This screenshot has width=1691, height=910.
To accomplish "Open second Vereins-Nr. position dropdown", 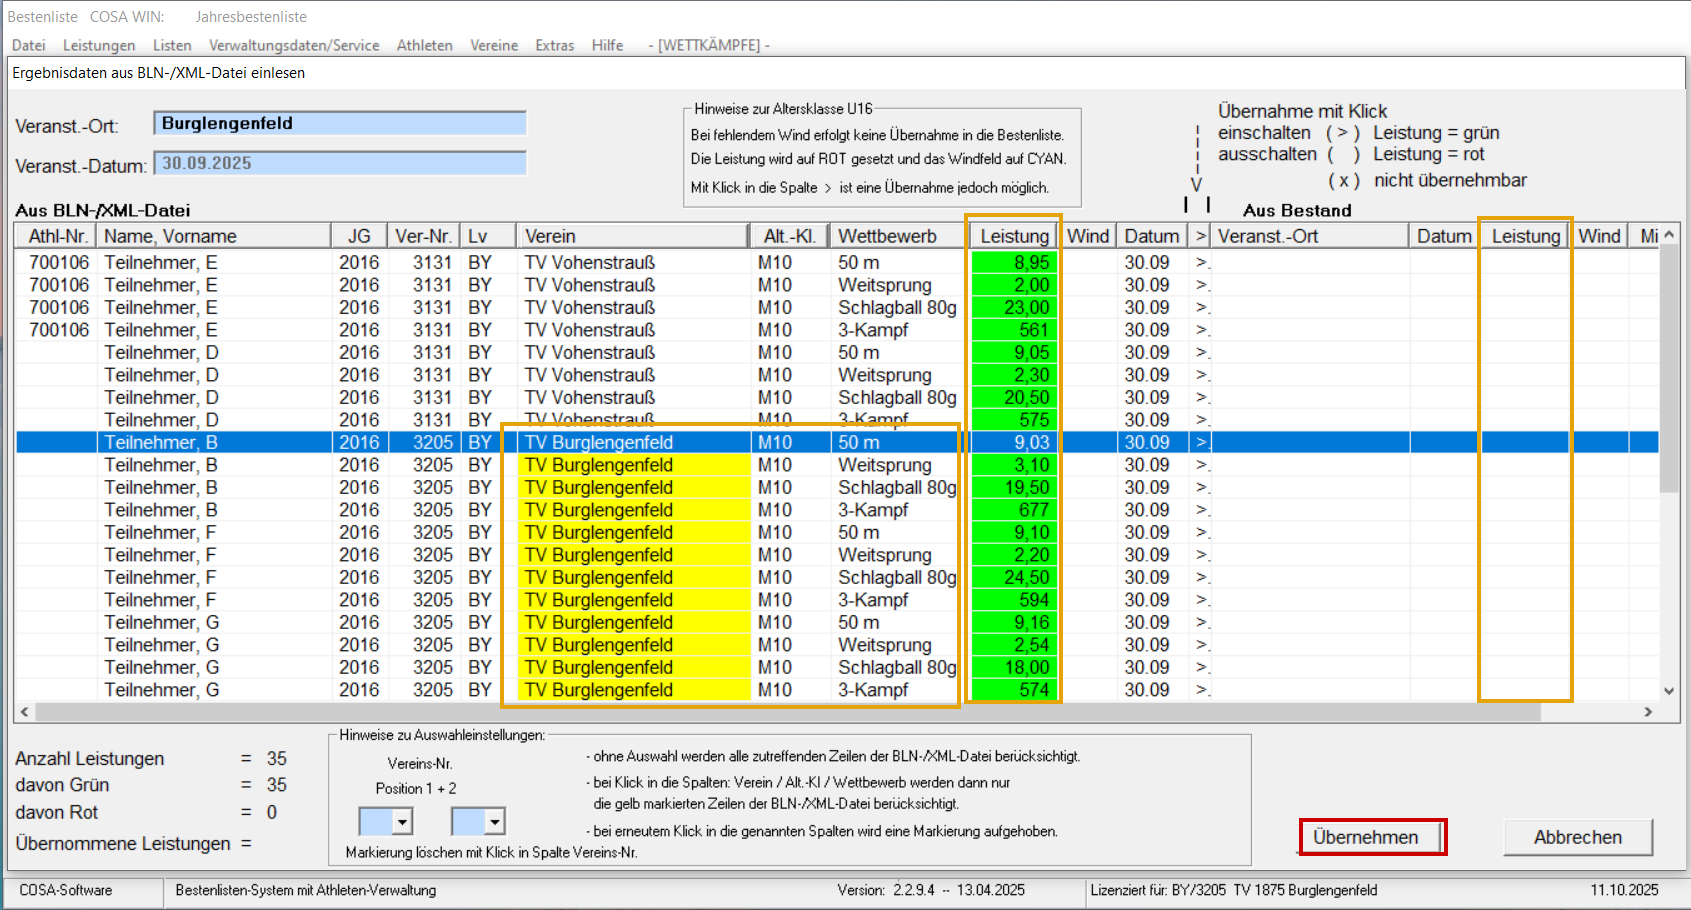I will point(494,822).
